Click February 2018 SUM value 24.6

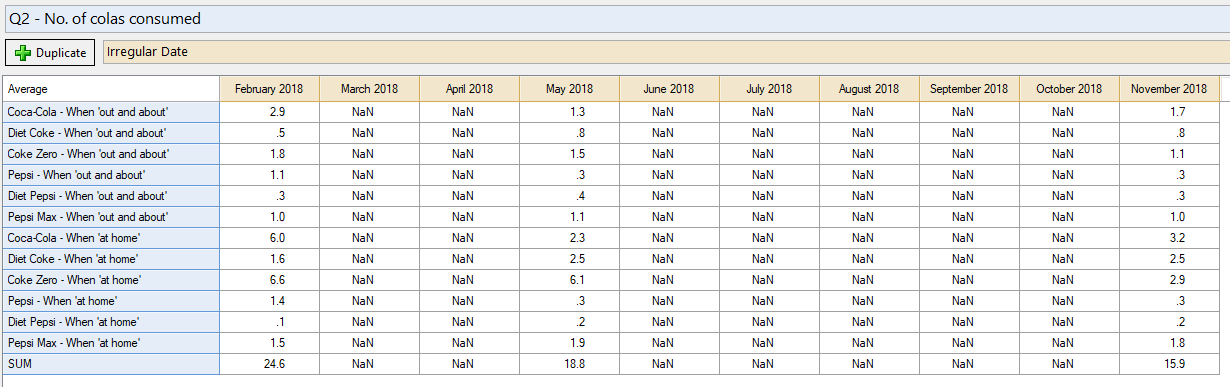[269, 364]
